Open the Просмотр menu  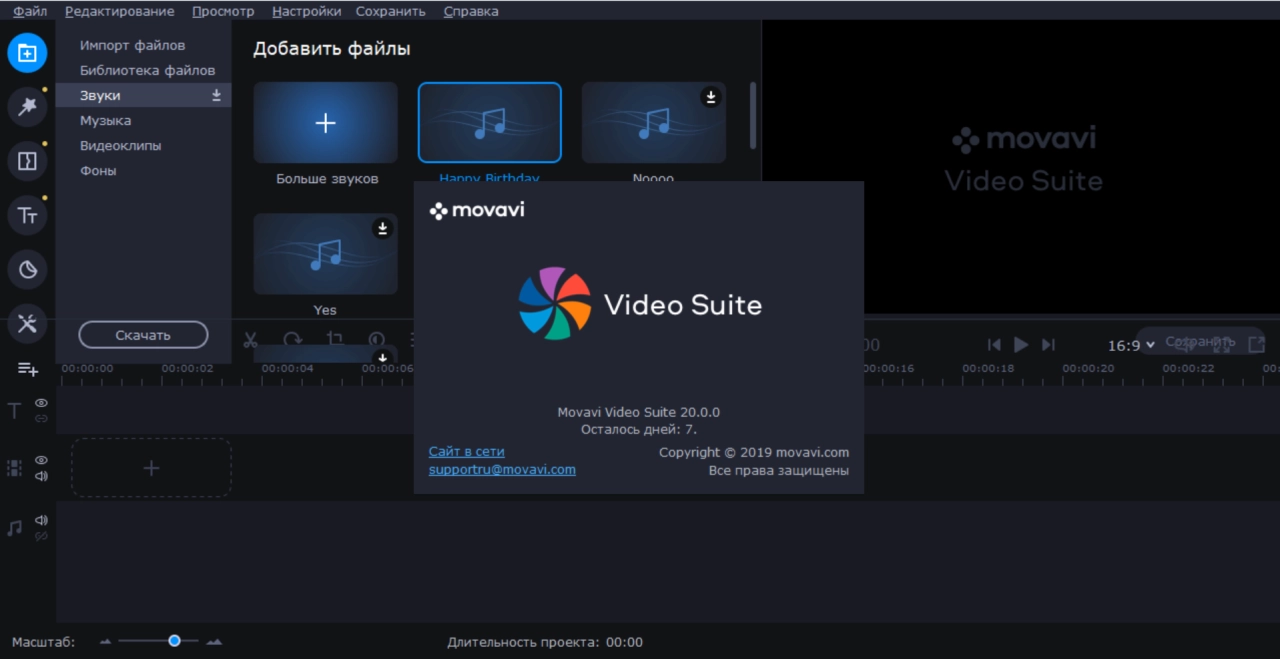point(223,11)
